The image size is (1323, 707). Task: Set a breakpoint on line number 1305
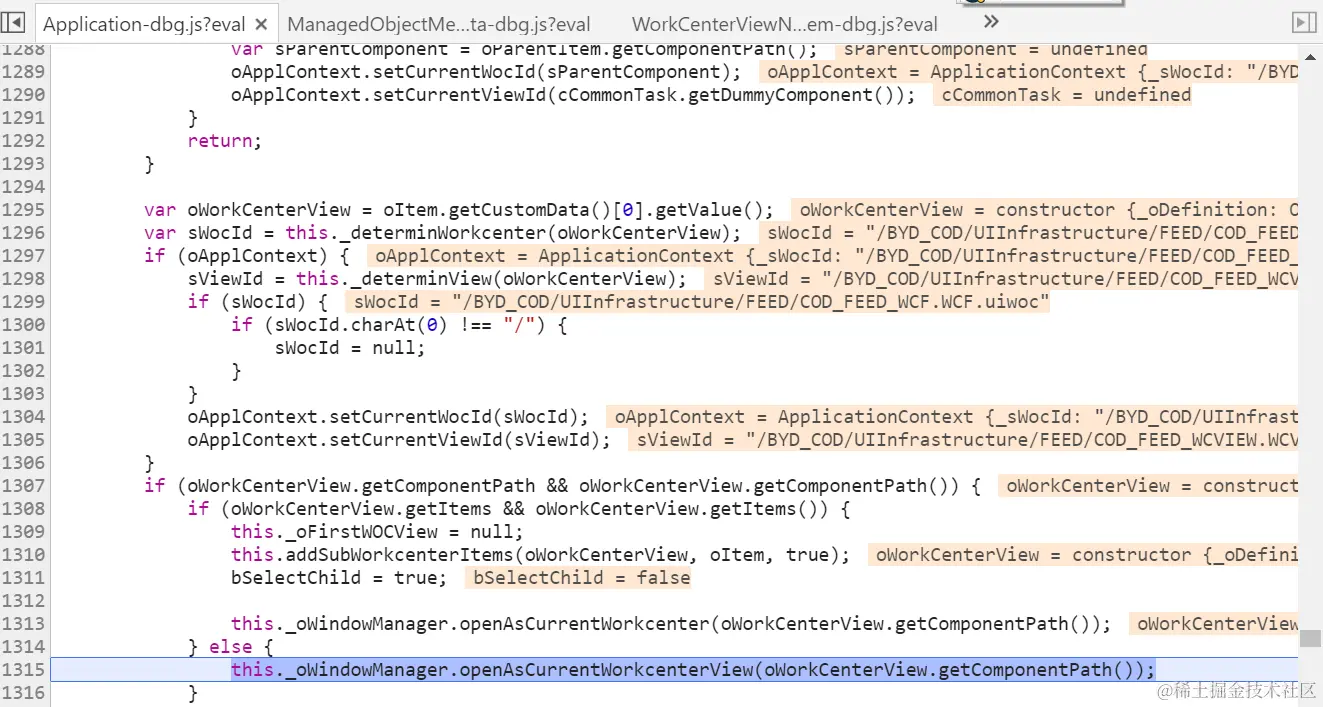pyautogui.click(x=23, y=440)
